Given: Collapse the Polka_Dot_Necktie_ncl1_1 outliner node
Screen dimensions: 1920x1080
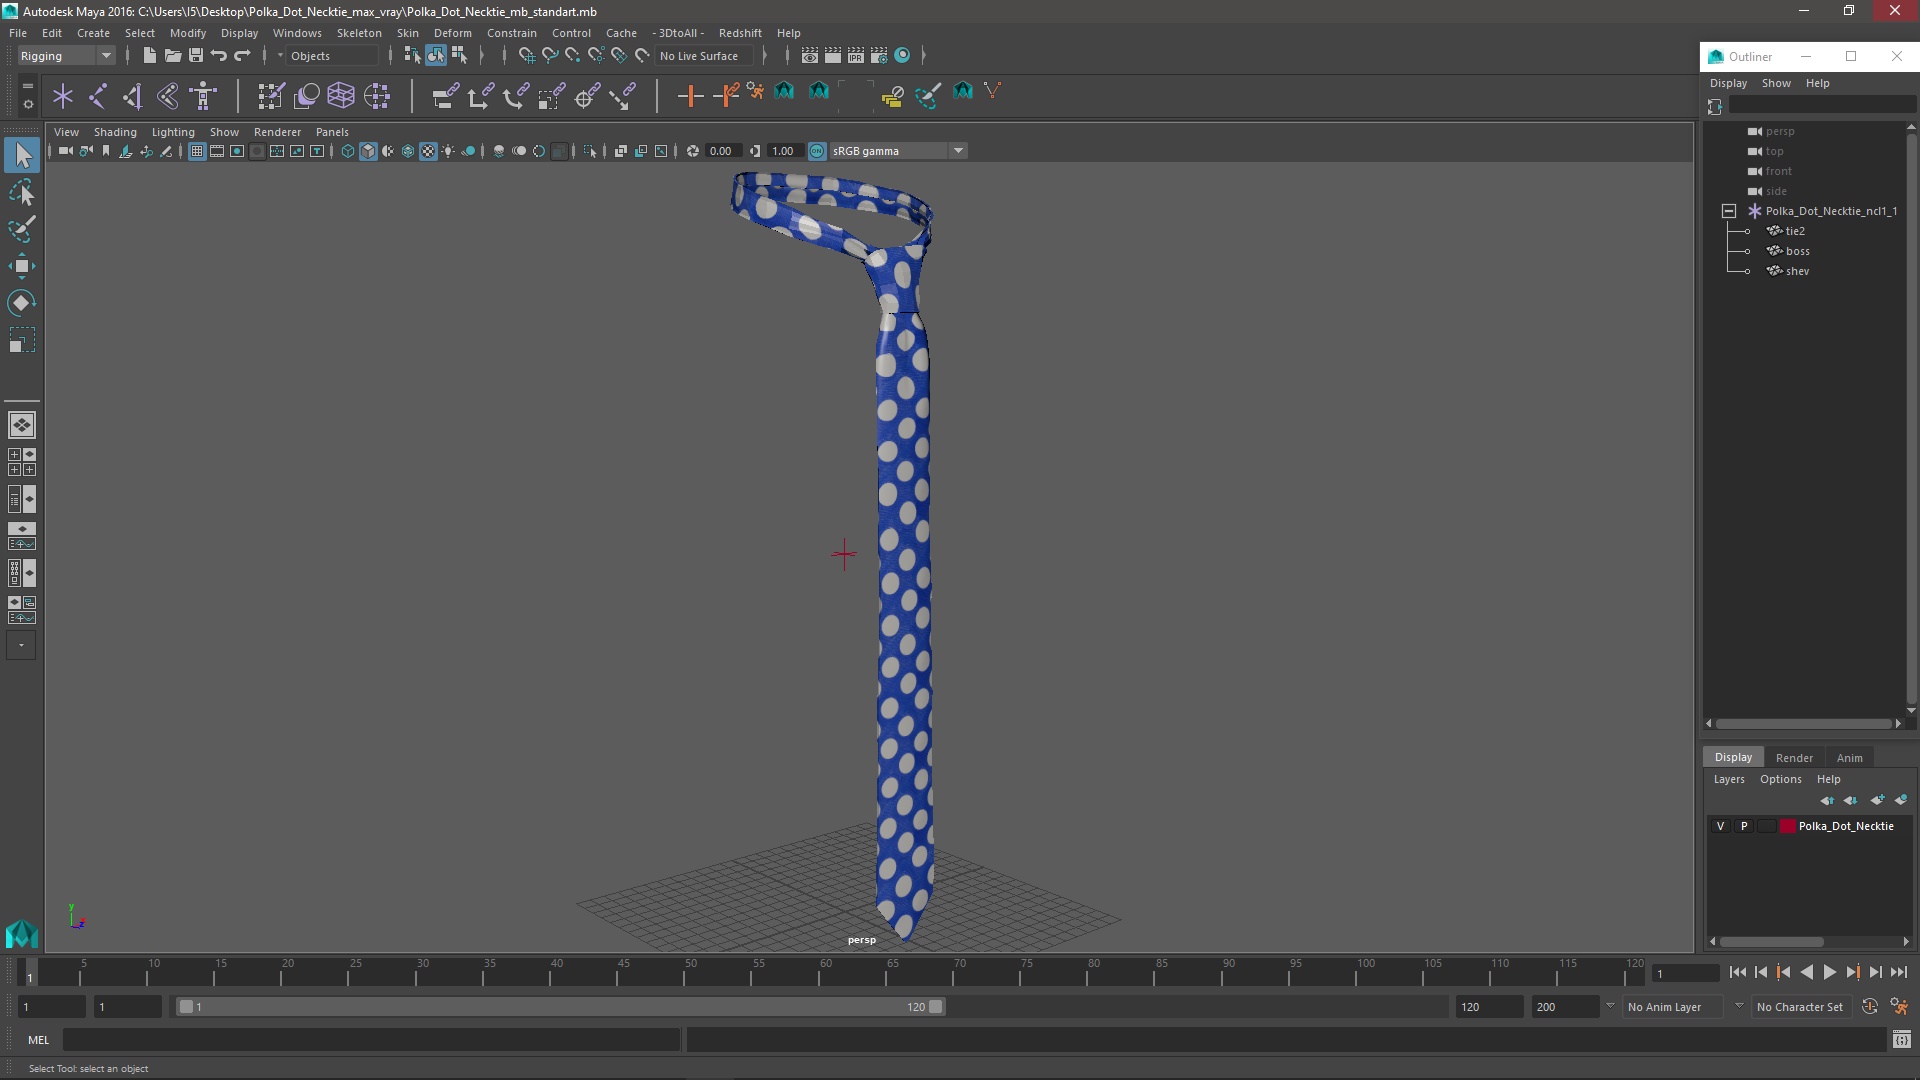Looking at the screenshot, I should click(x=1728, y=211).
